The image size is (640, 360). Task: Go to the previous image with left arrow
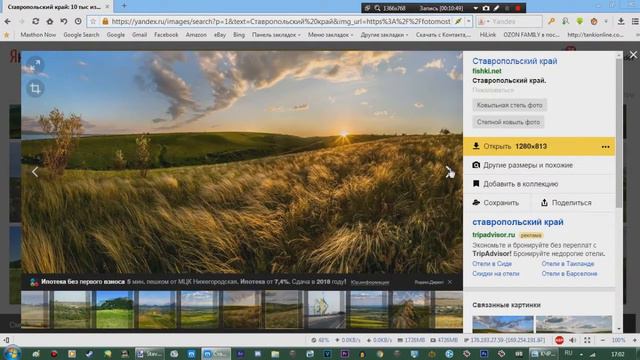(x=35, y=172)
